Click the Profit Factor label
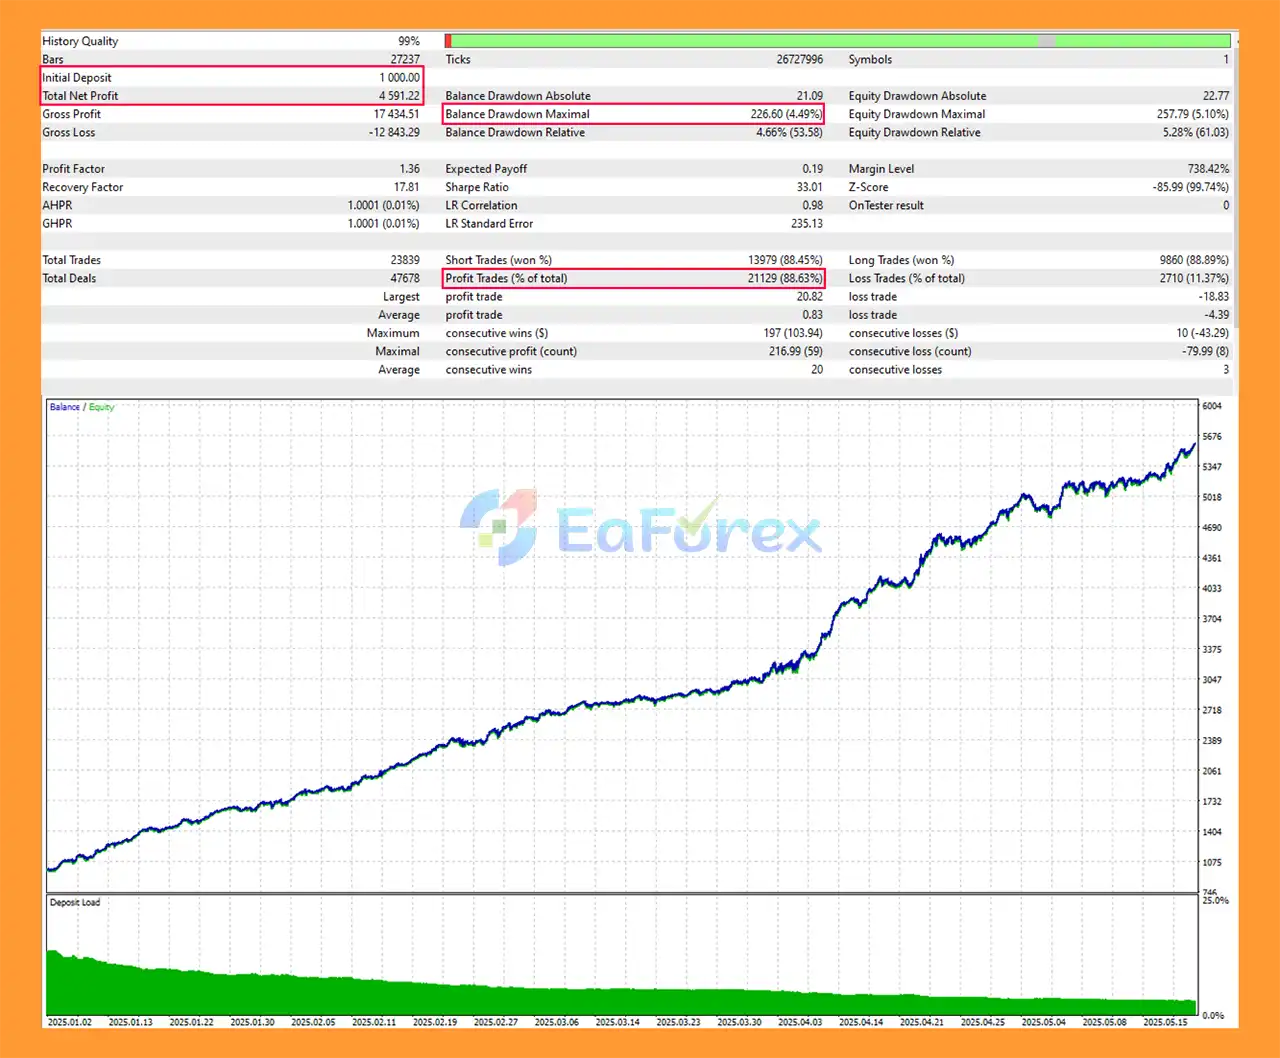Viewport: 1280px width, 1058px height. pos(73,169)
